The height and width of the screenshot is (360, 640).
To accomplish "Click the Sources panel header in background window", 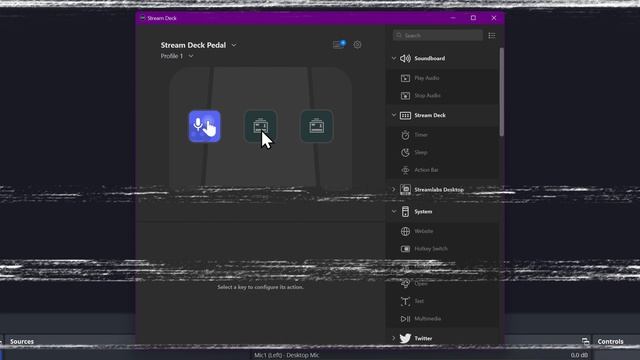I will click(22, 342).
